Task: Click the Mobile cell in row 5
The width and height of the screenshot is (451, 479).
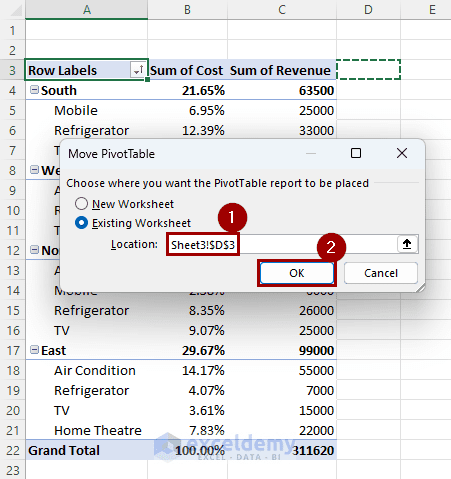Action: point(87,110)
